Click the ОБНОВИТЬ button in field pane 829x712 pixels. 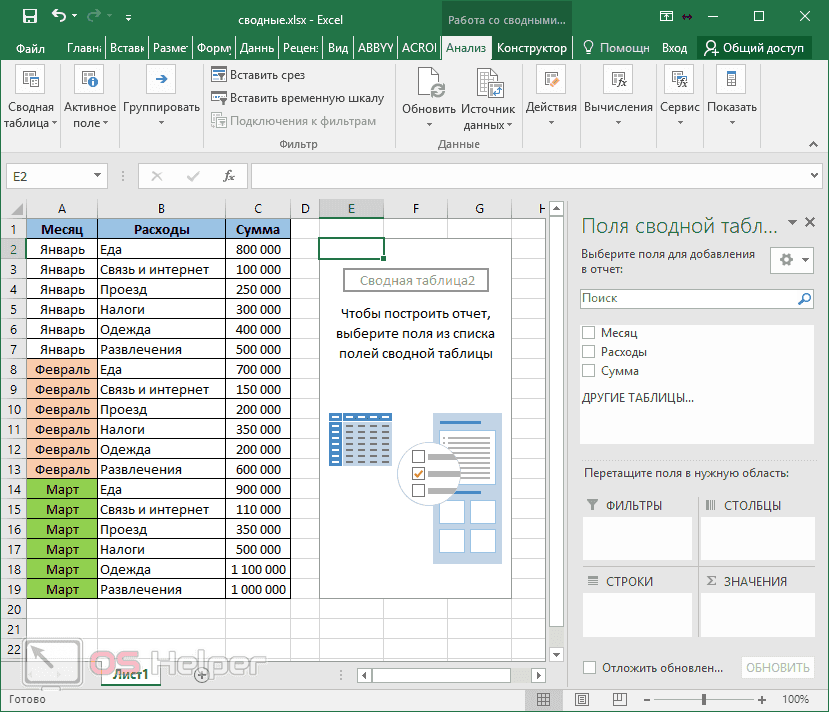pos(777,667)
